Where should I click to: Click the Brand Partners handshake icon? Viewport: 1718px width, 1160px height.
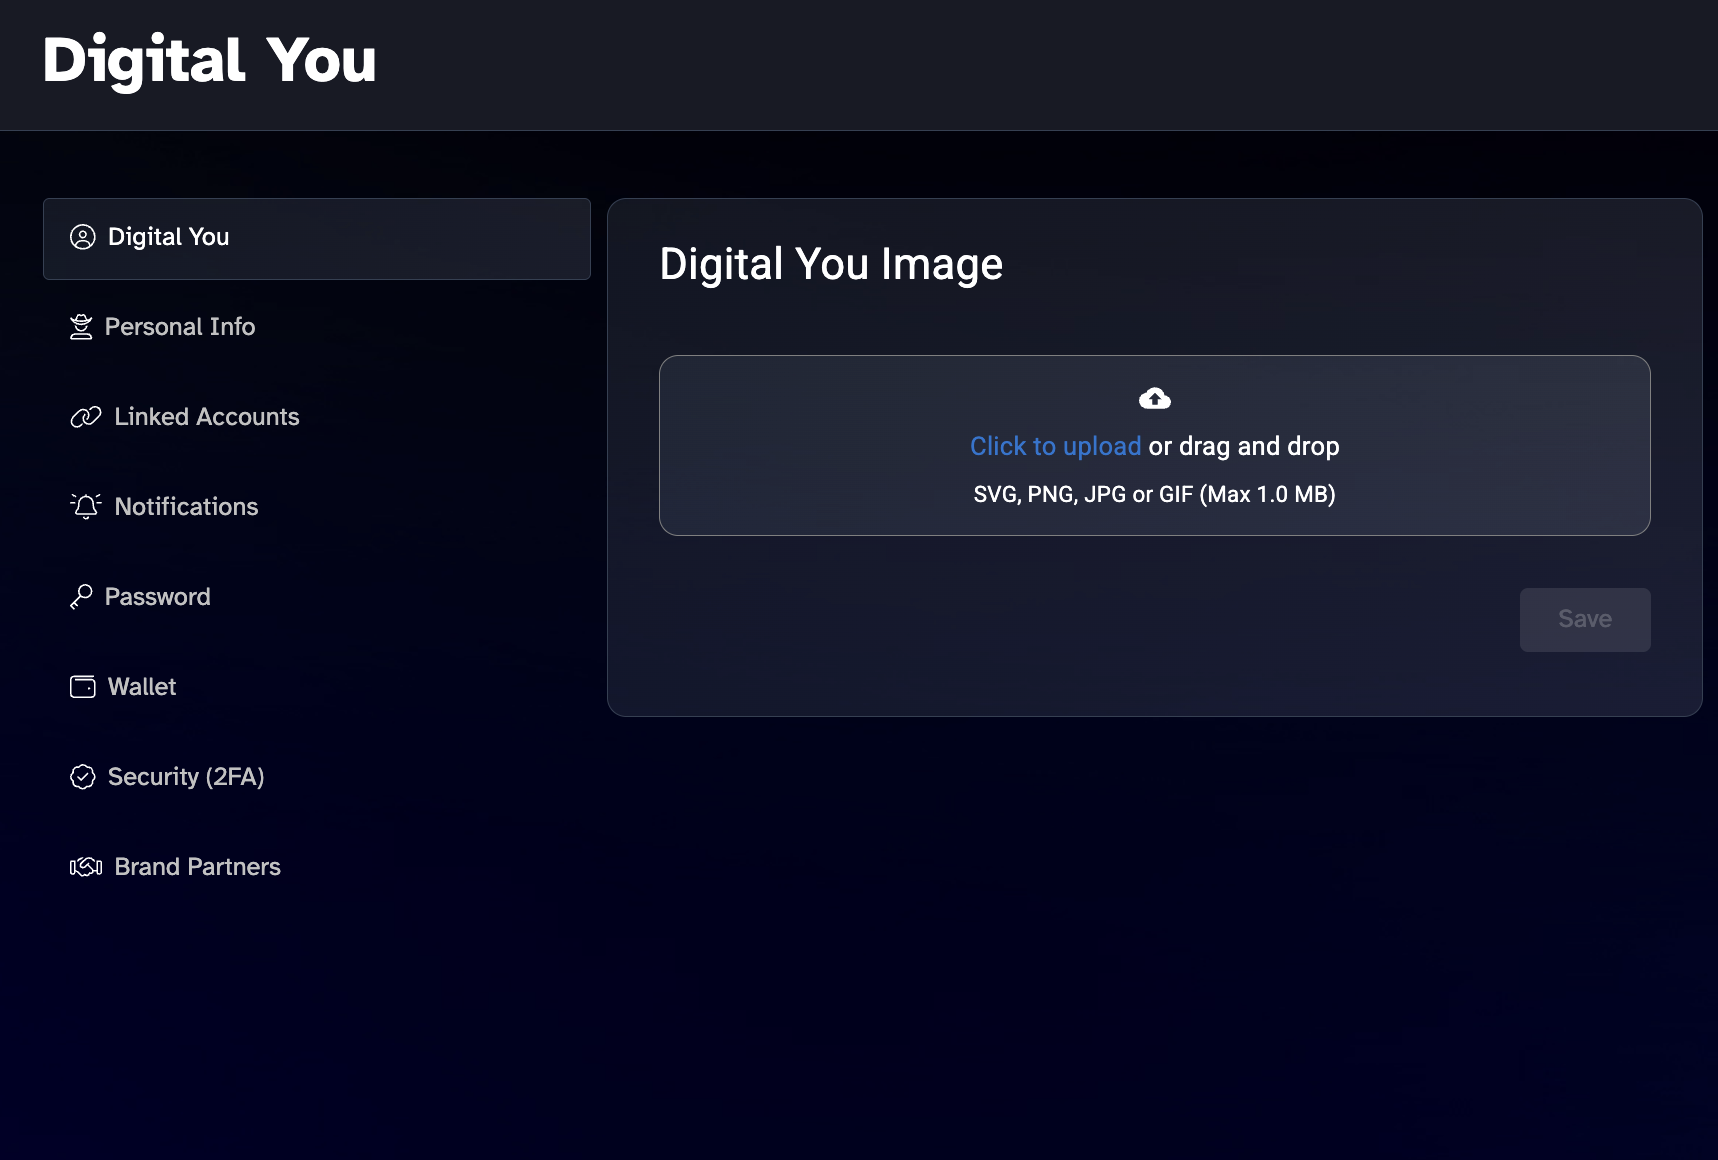click(x=86, y=867)
